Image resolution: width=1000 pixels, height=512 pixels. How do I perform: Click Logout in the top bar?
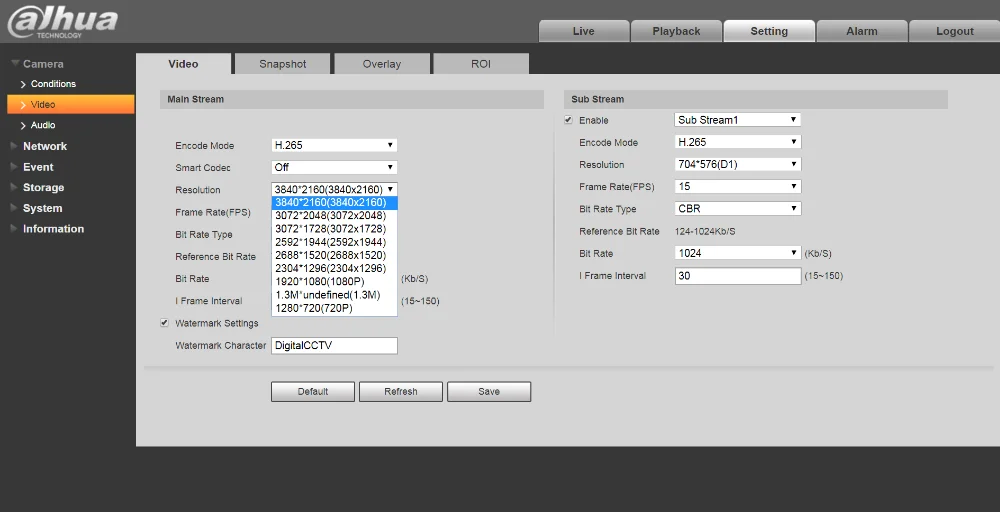pyautogui.click(x=955, y=31)
